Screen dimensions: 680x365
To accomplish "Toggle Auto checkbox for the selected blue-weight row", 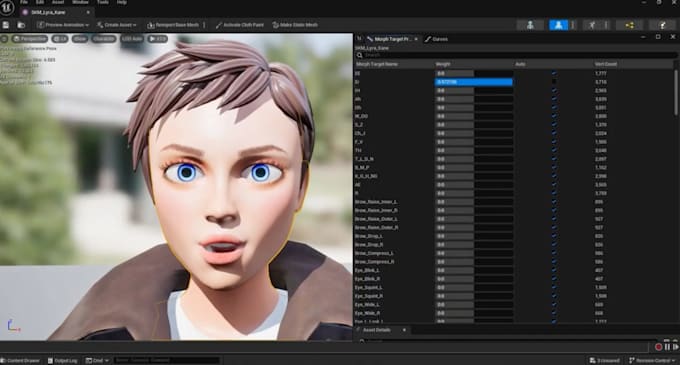I will coord(554,82).
